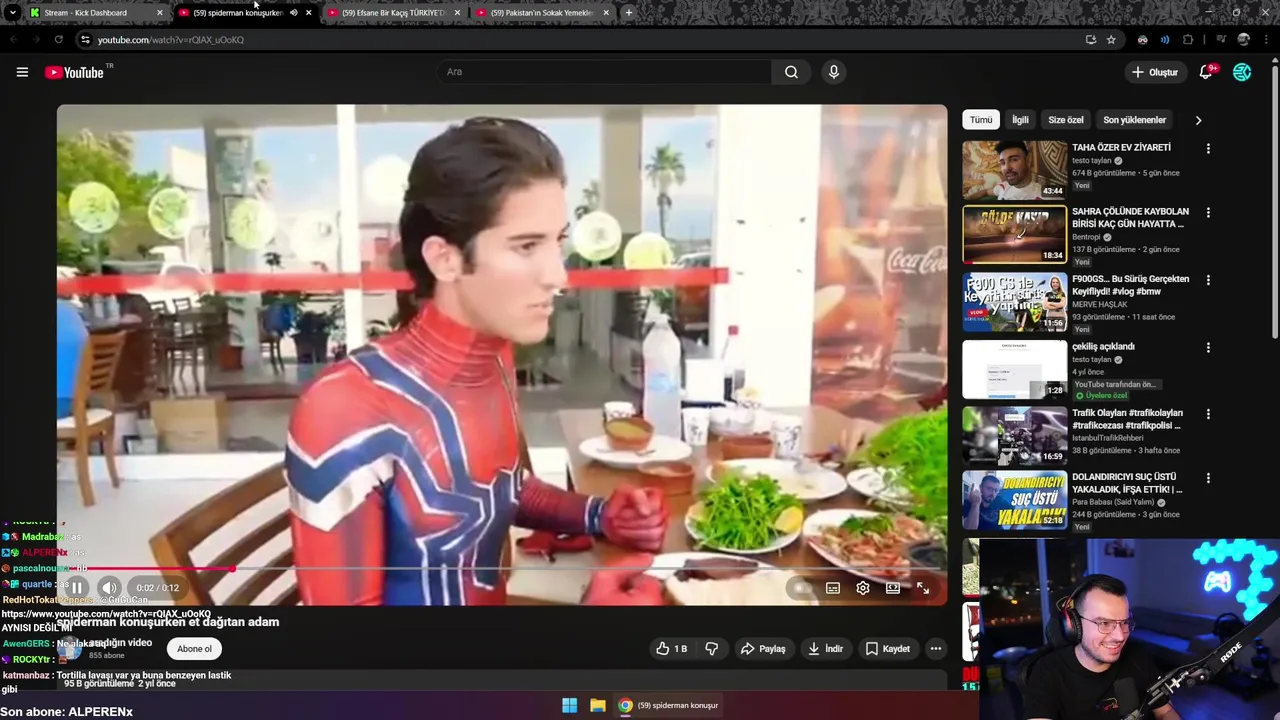Start voice search with microphone icon

pyautogui.click(x=834, y=72)
